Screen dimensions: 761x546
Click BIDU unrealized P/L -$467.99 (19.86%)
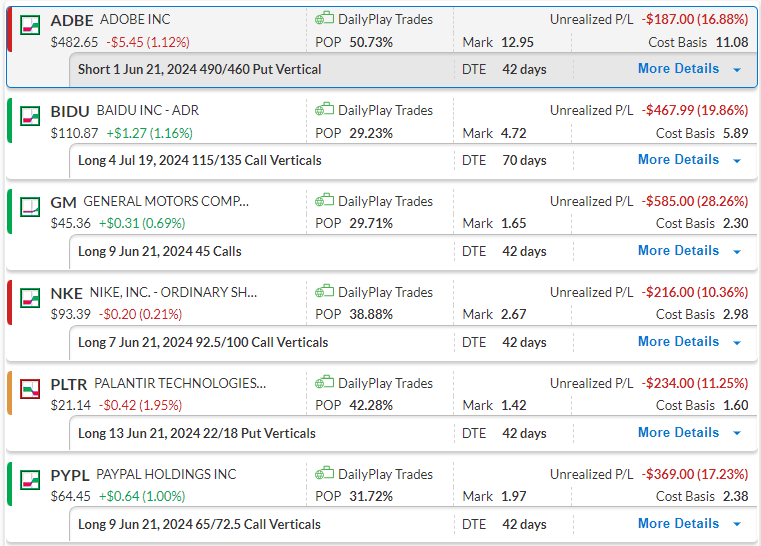tap(695, 111)
